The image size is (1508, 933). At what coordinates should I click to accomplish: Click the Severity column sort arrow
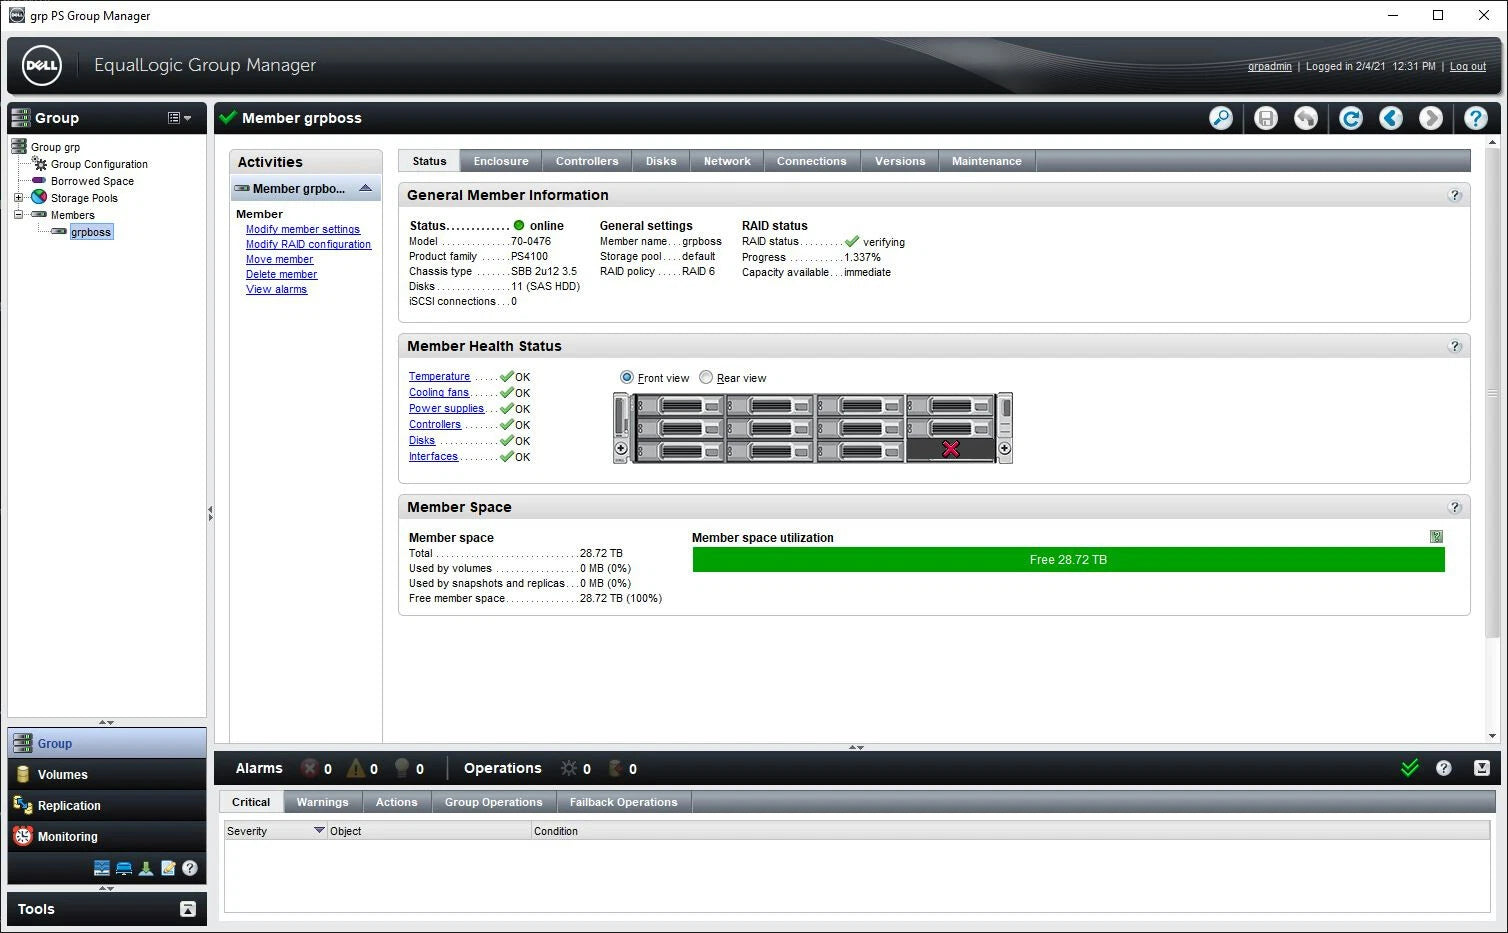point(319,830)
